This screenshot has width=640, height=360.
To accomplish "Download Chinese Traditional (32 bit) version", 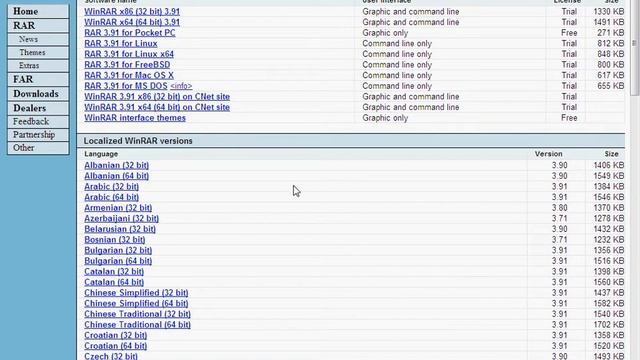I will coord(138,314).
